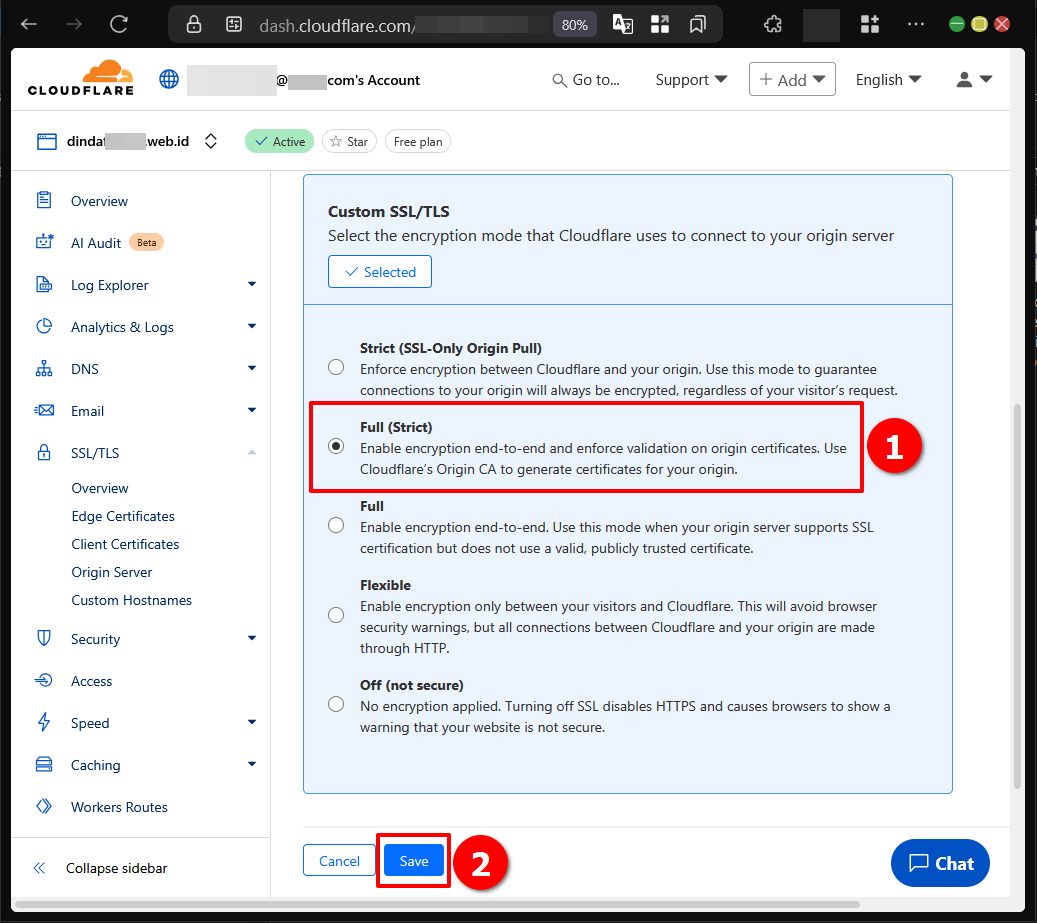The width and height of the screenshot is (1037, 923).
Task: Expand the Security section arrow
Action: [x=252, y=638]
